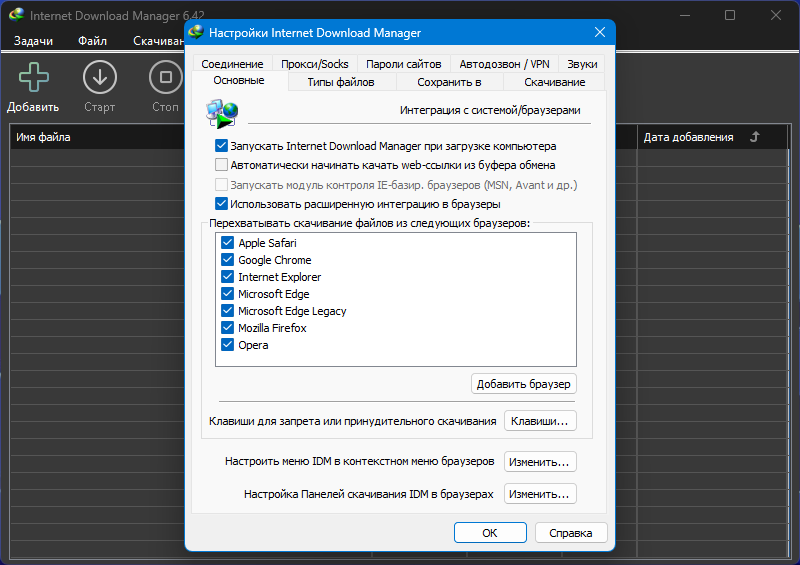Viewport: 800px width, 565px height.
Task: Close the settings dialog with X
Action: [x=600, y=32]
